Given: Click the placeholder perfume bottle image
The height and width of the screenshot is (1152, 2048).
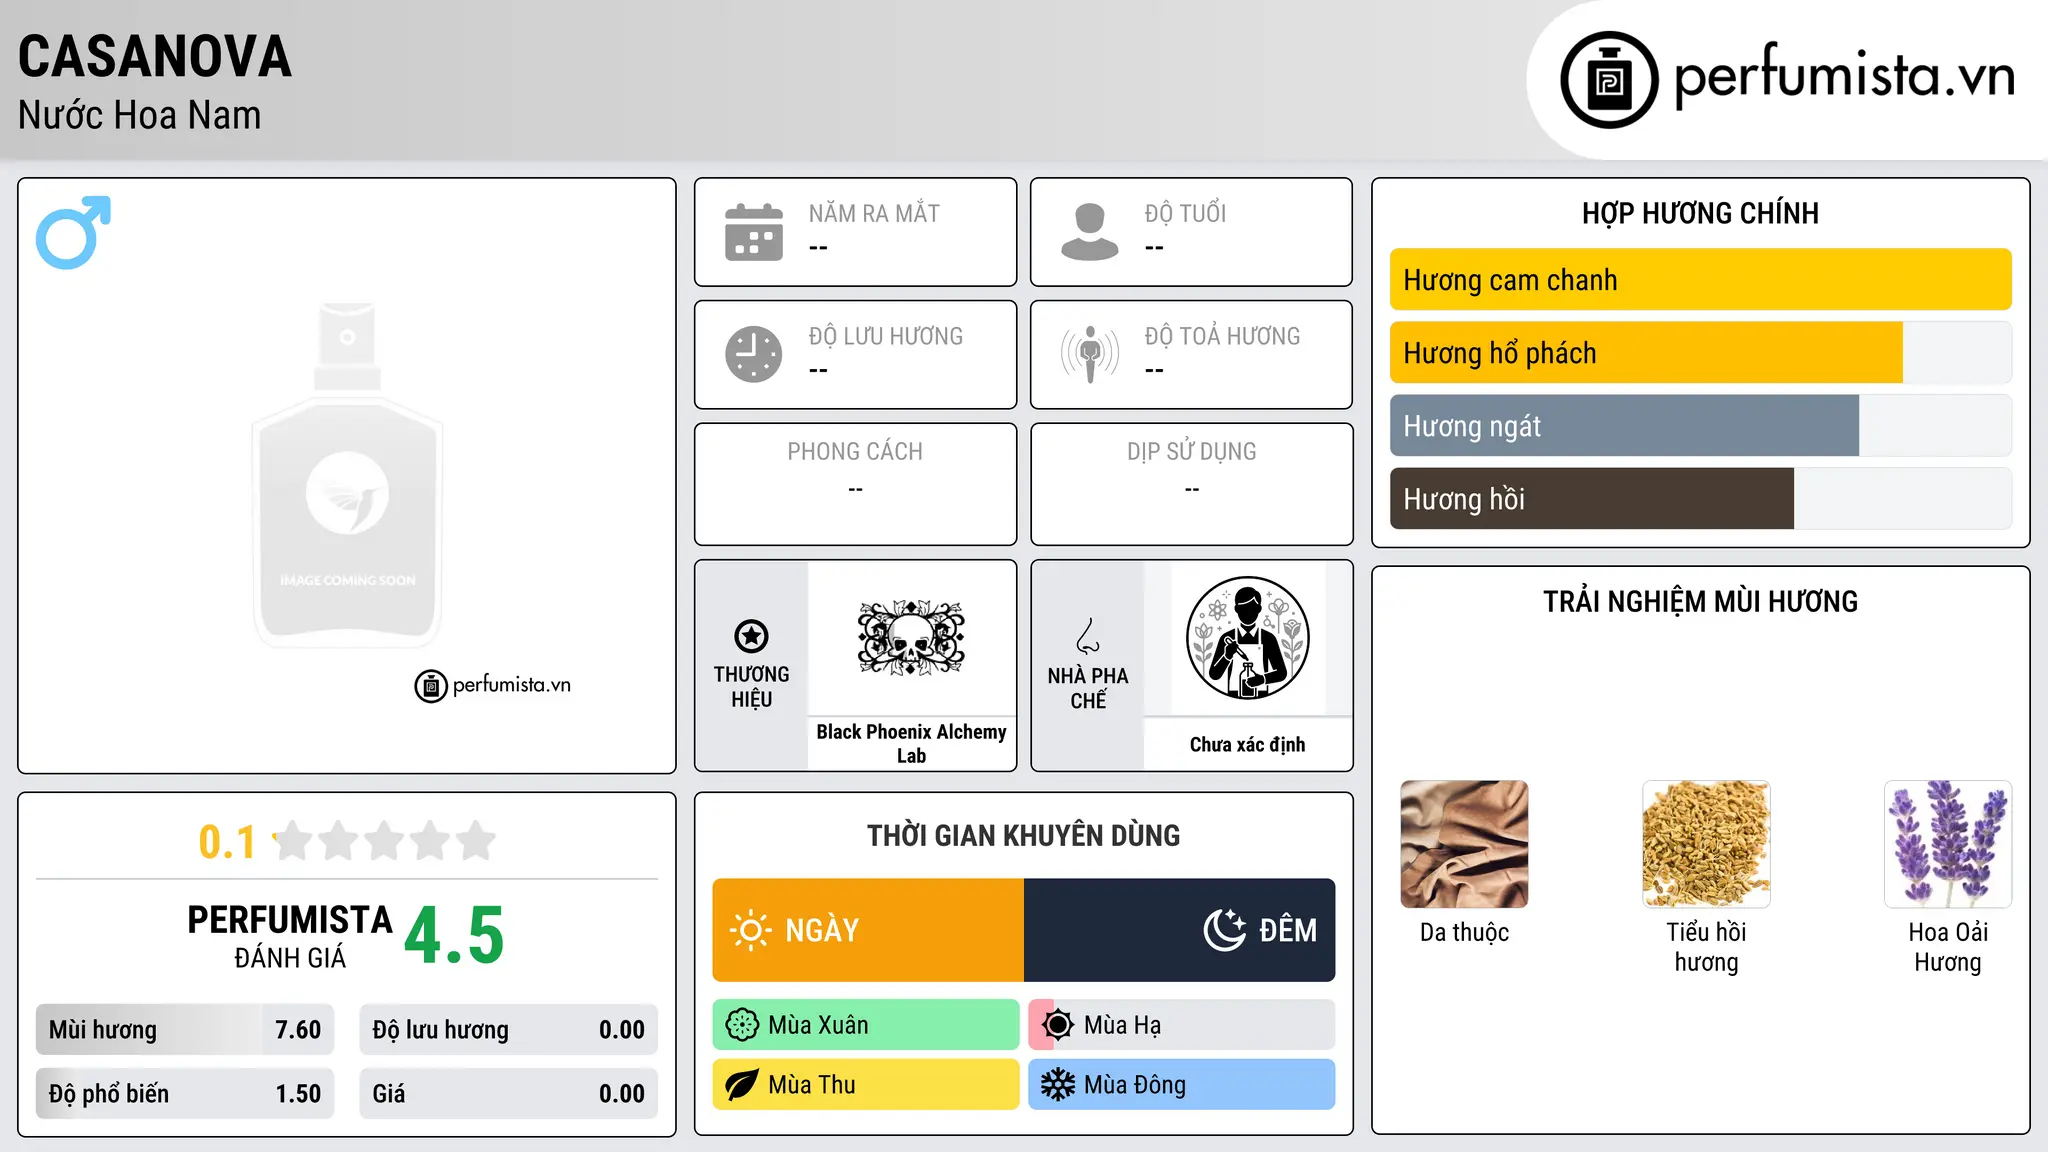Looking at the screenshot, I should click(347, 475).
